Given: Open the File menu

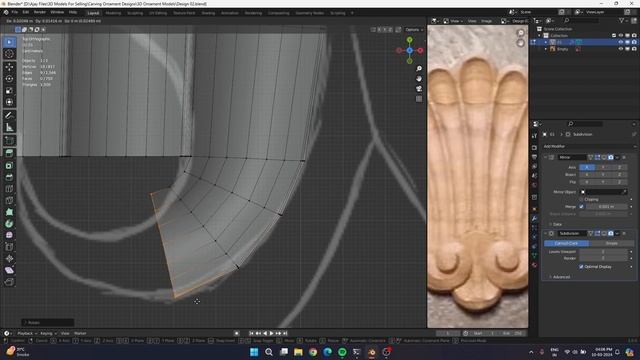Looking at the screenshot, I should coord(15,13).
